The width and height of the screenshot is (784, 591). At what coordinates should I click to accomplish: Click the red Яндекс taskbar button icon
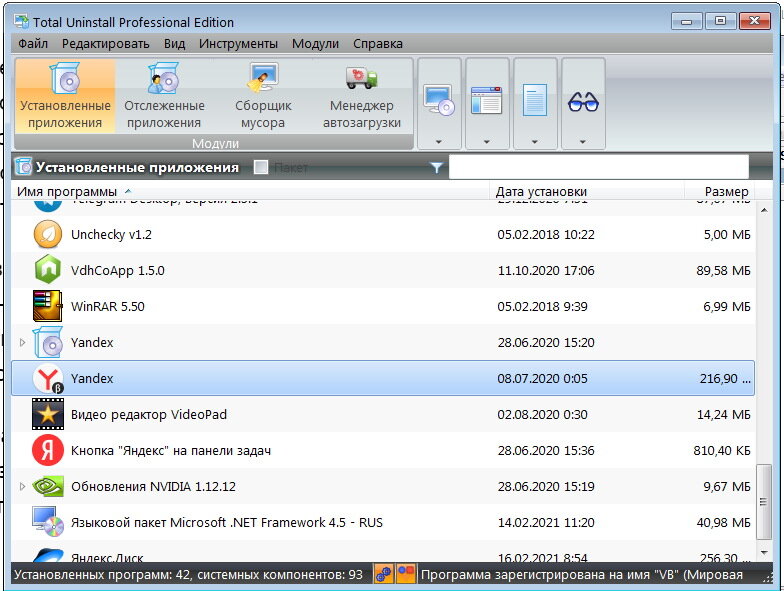48,450
